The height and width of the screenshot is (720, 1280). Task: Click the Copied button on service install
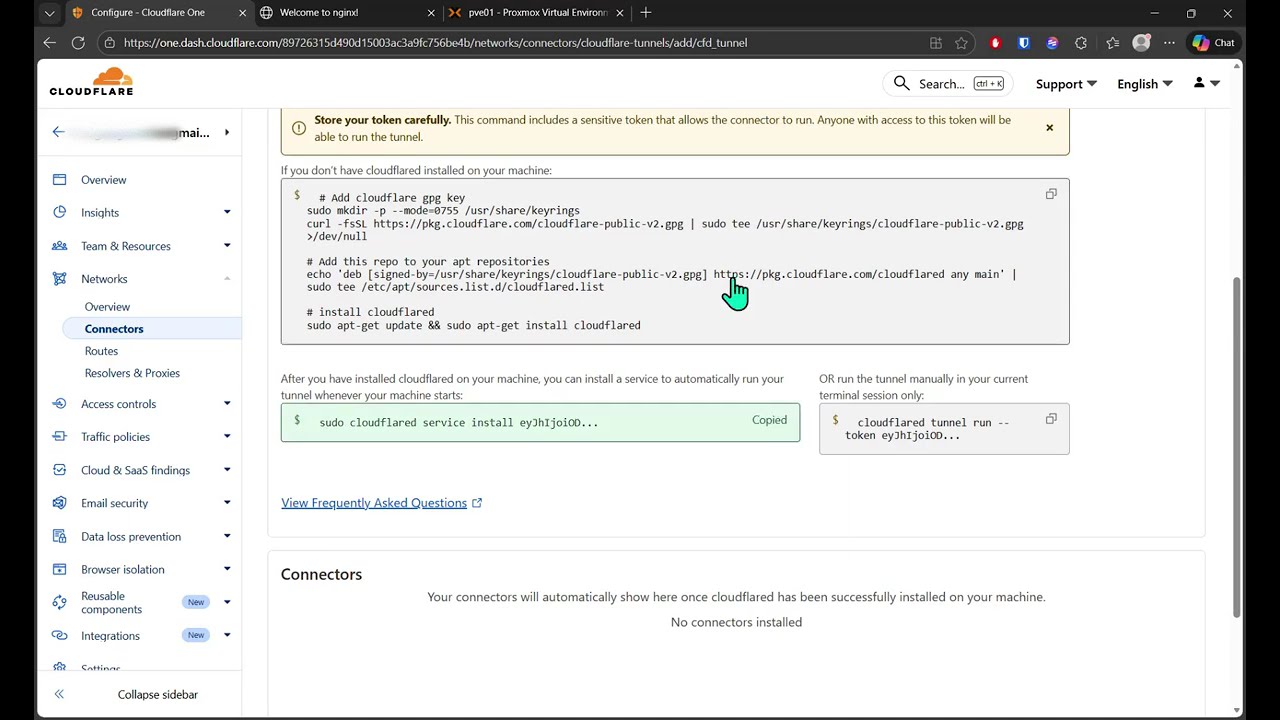pos(769,420)
